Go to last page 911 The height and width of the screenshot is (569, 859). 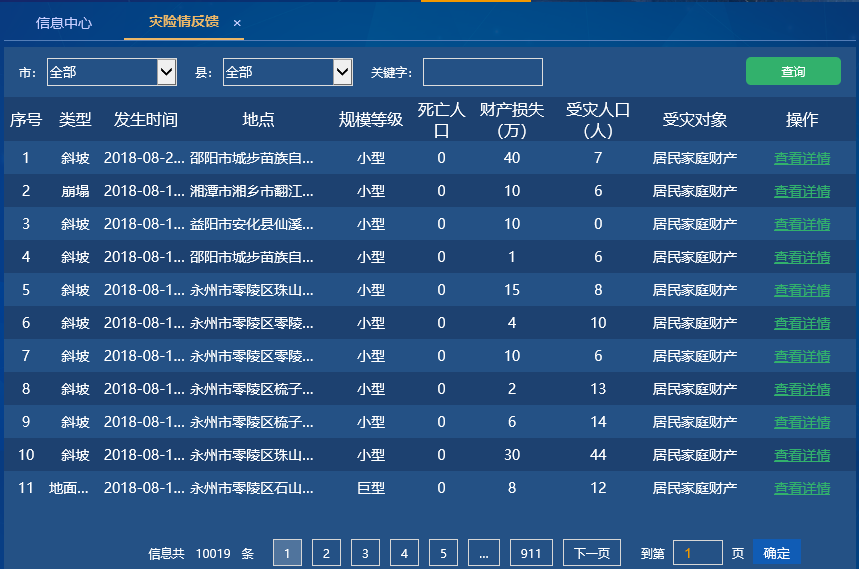click(x=531, y=553)
